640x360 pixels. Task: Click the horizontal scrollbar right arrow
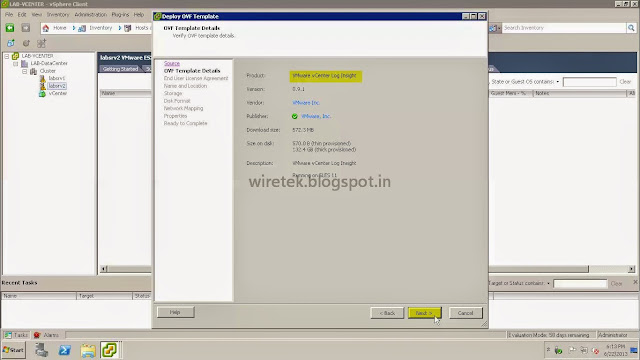[x=631, y=269]
